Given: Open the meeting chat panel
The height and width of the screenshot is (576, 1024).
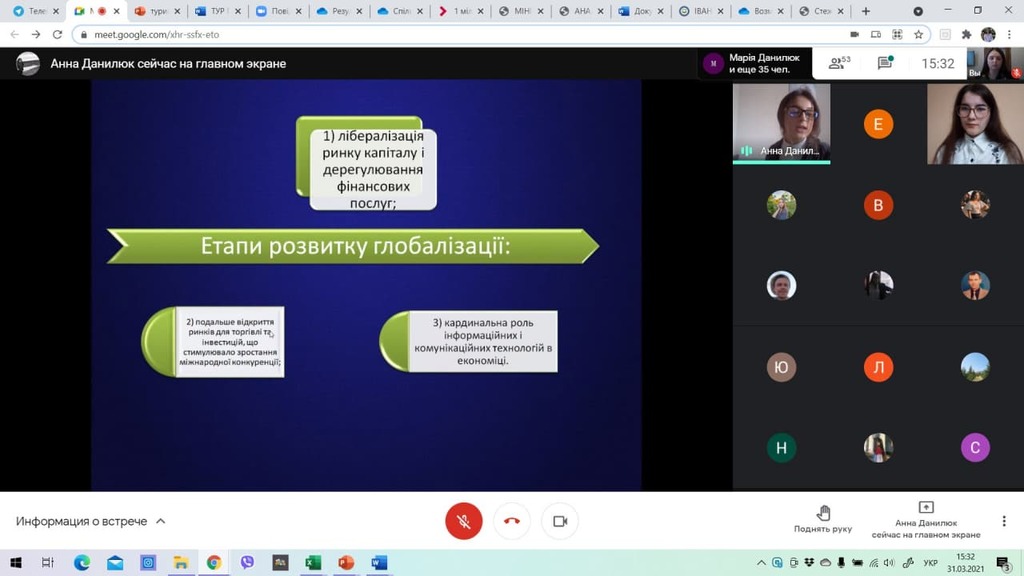Looking at the screenshot, I should (885, 63).
